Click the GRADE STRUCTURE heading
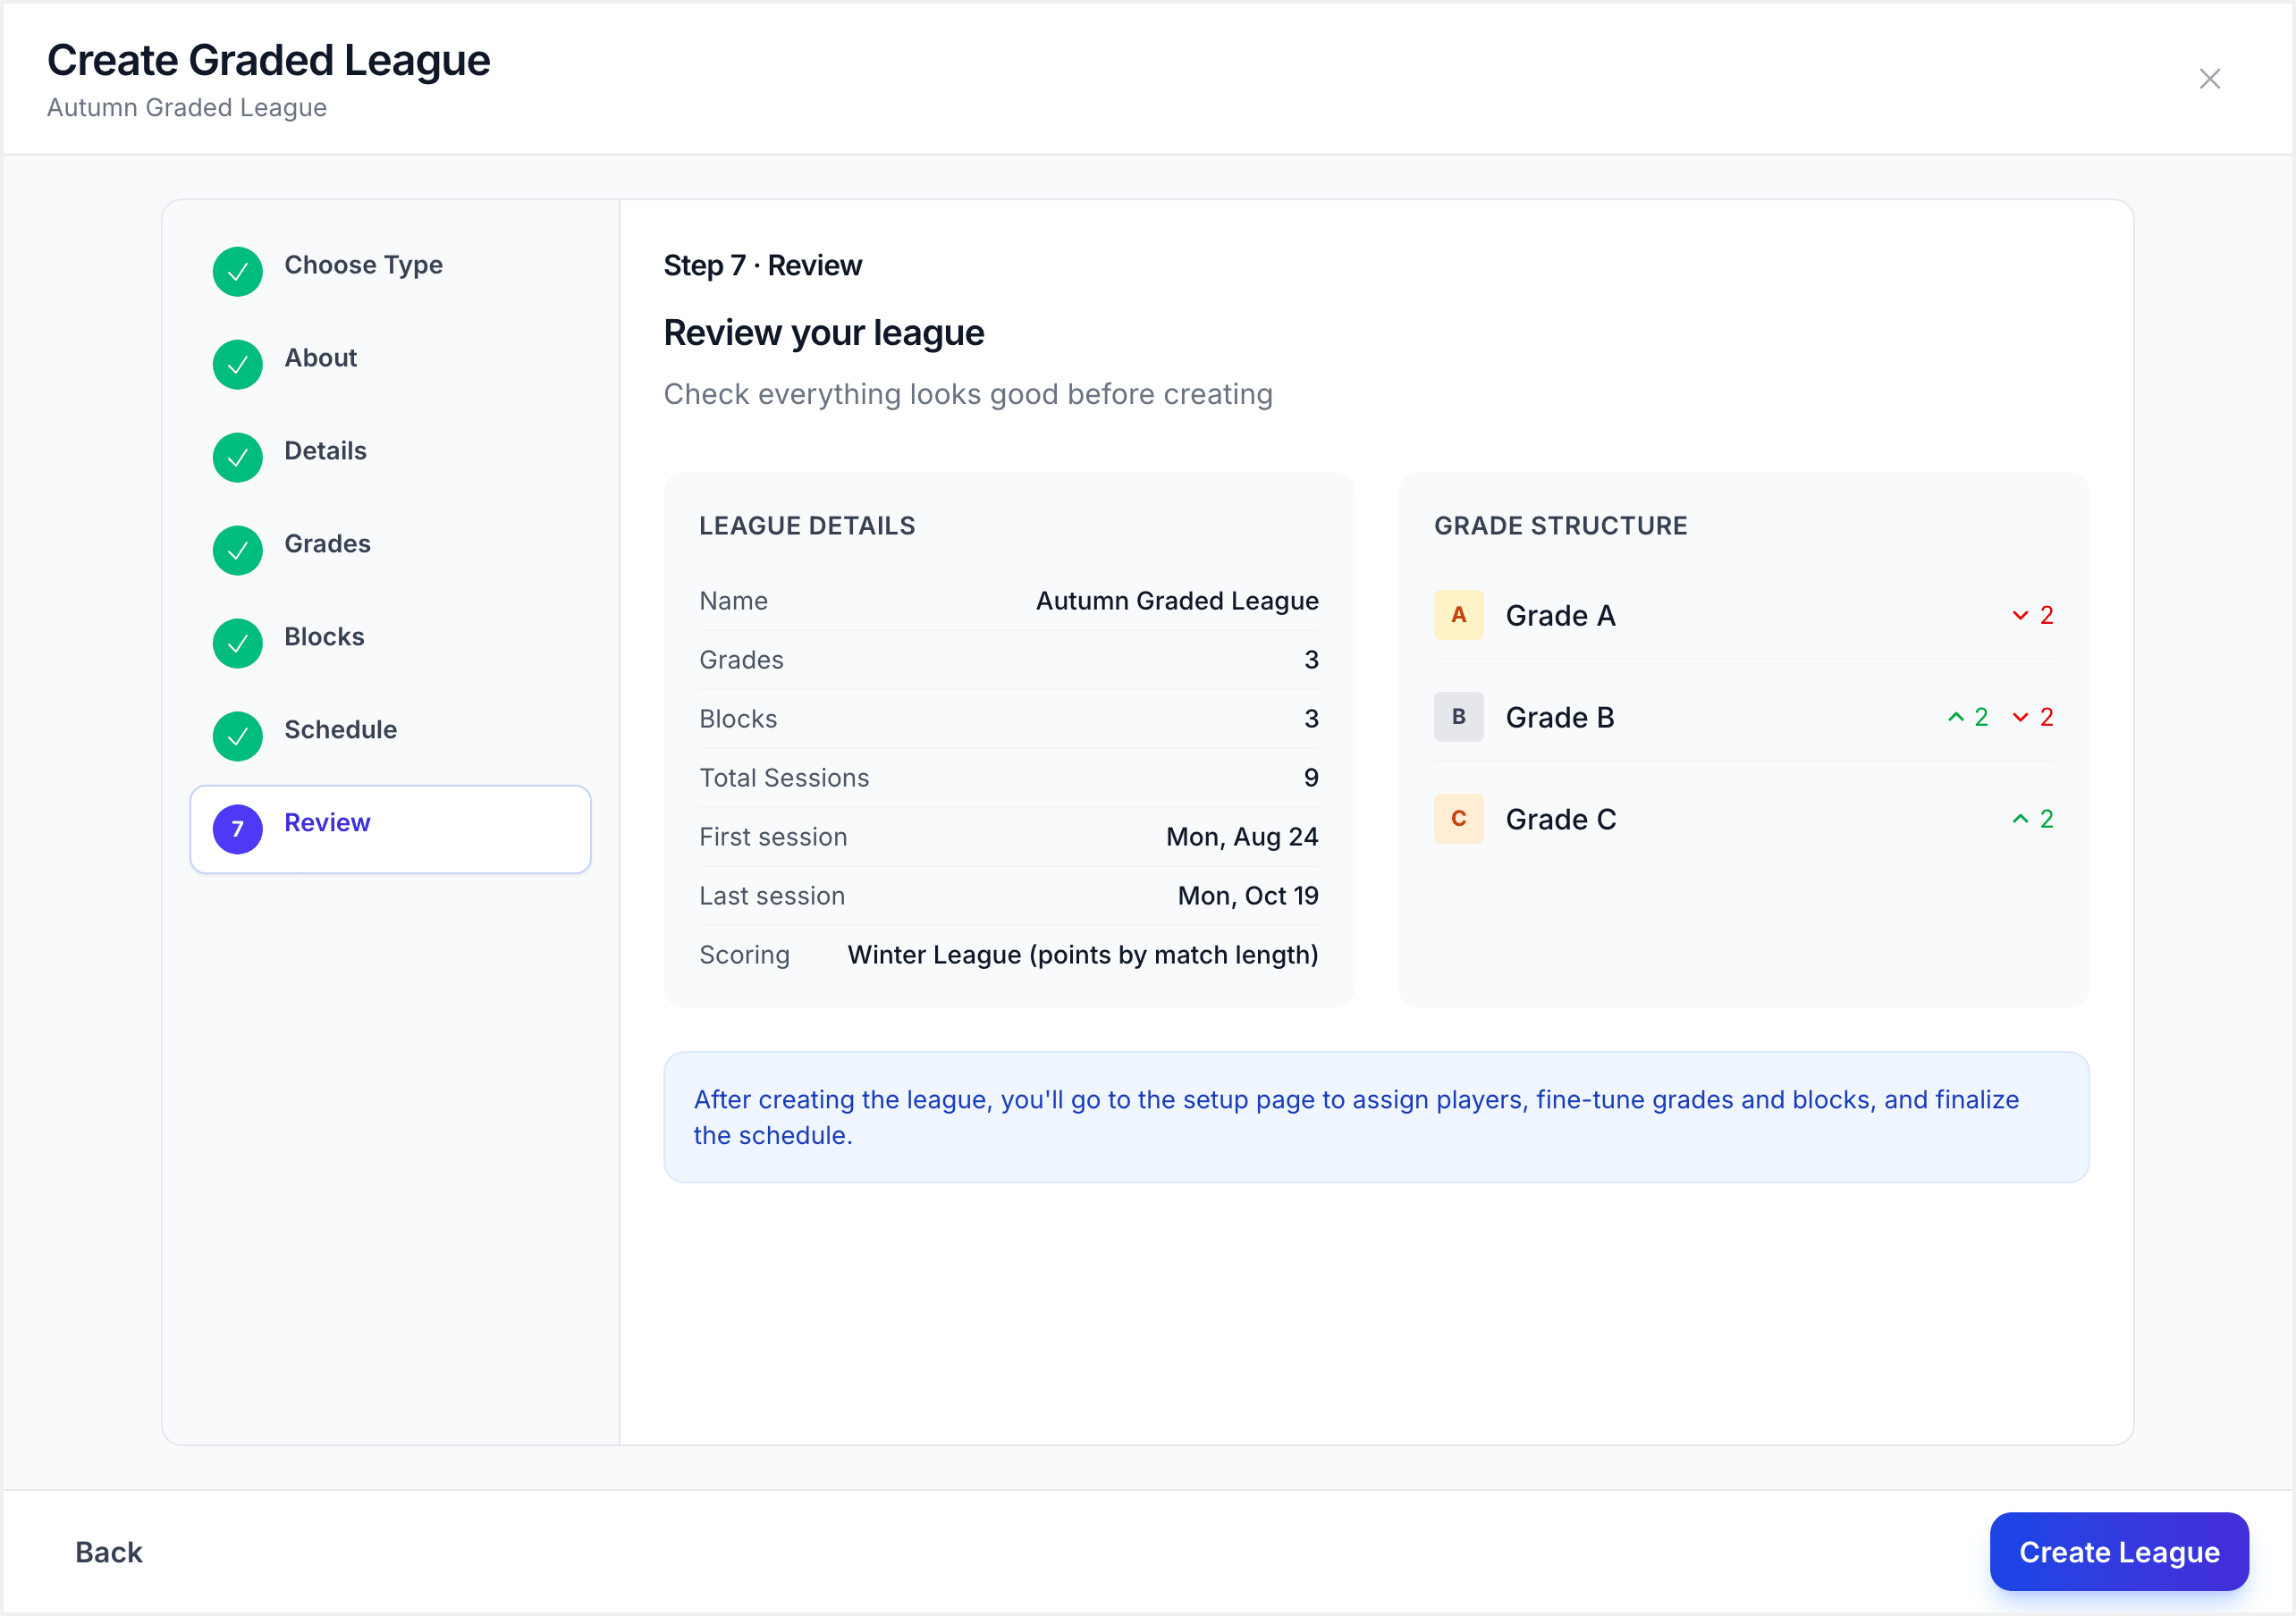Image resolution: width=2296 pixels, height=1616 pixels. click(x=1561, y=526)
